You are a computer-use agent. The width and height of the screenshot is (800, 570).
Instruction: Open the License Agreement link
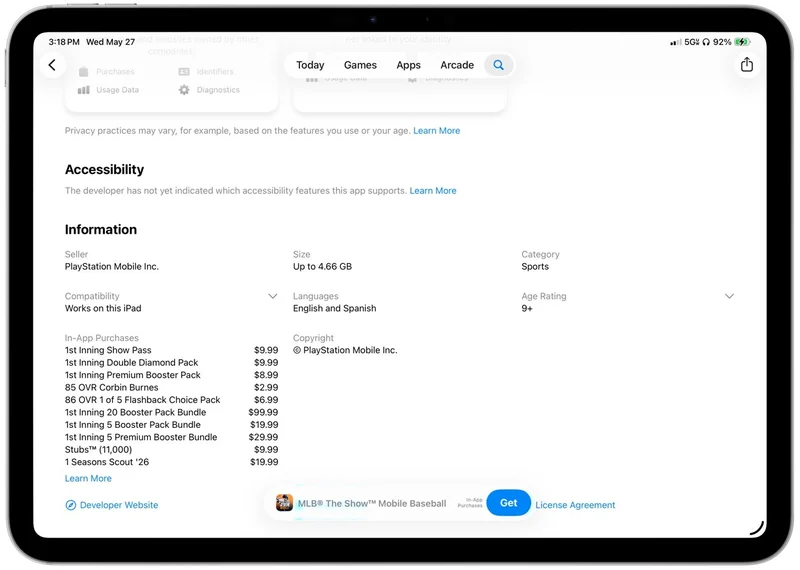pos(575,505)
